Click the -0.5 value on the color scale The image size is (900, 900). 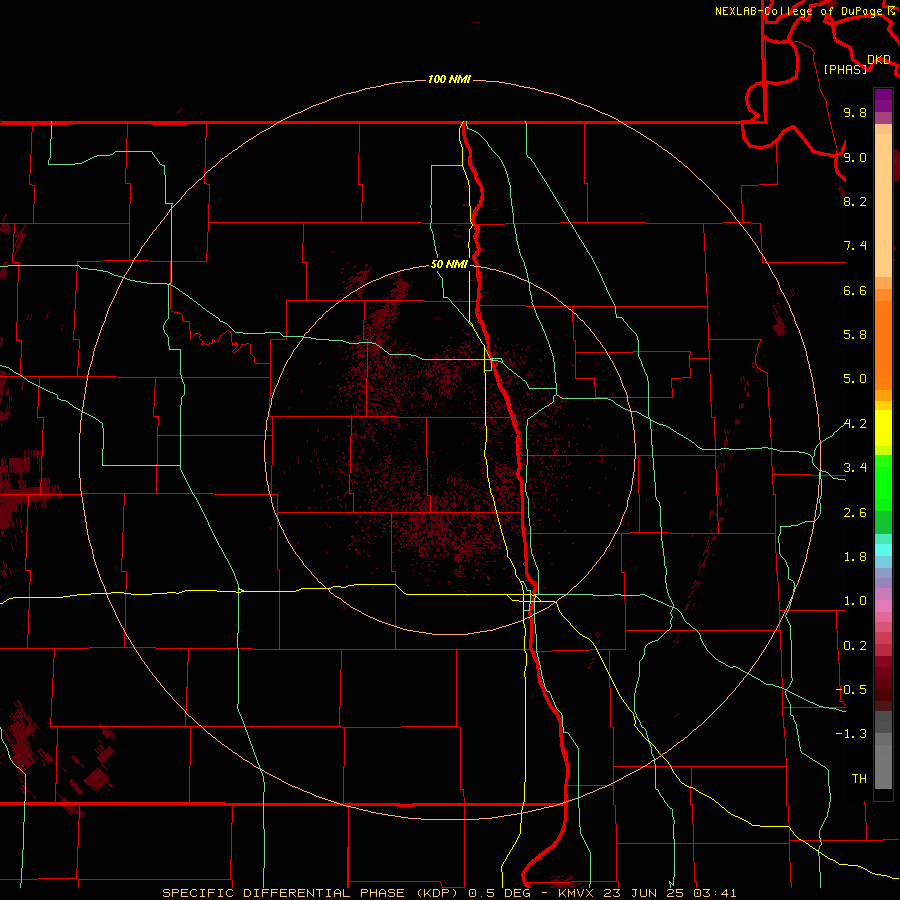click(x=851, y=690)
